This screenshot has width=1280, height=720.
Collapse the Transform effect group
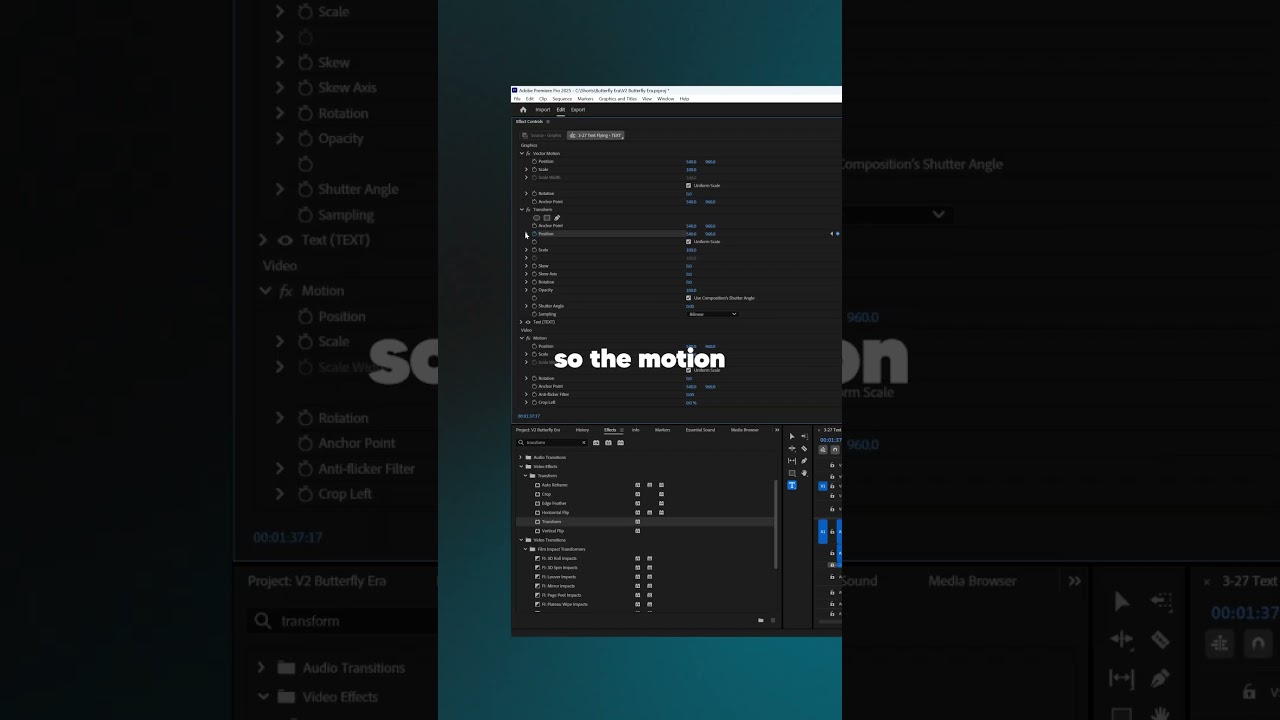[x=522, y=210]
